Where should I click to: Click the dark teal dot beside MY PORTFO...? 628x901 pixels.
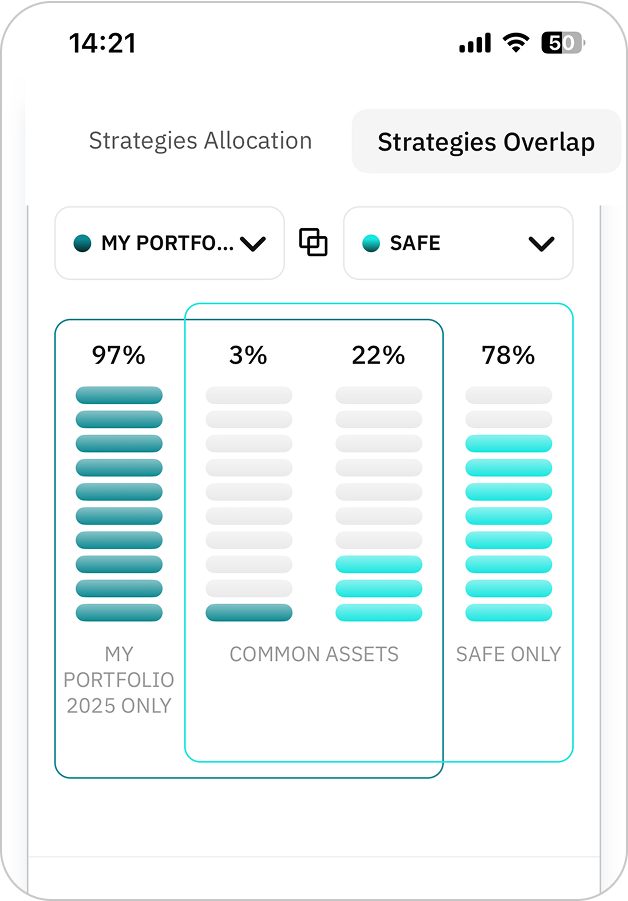pos(83,243)
